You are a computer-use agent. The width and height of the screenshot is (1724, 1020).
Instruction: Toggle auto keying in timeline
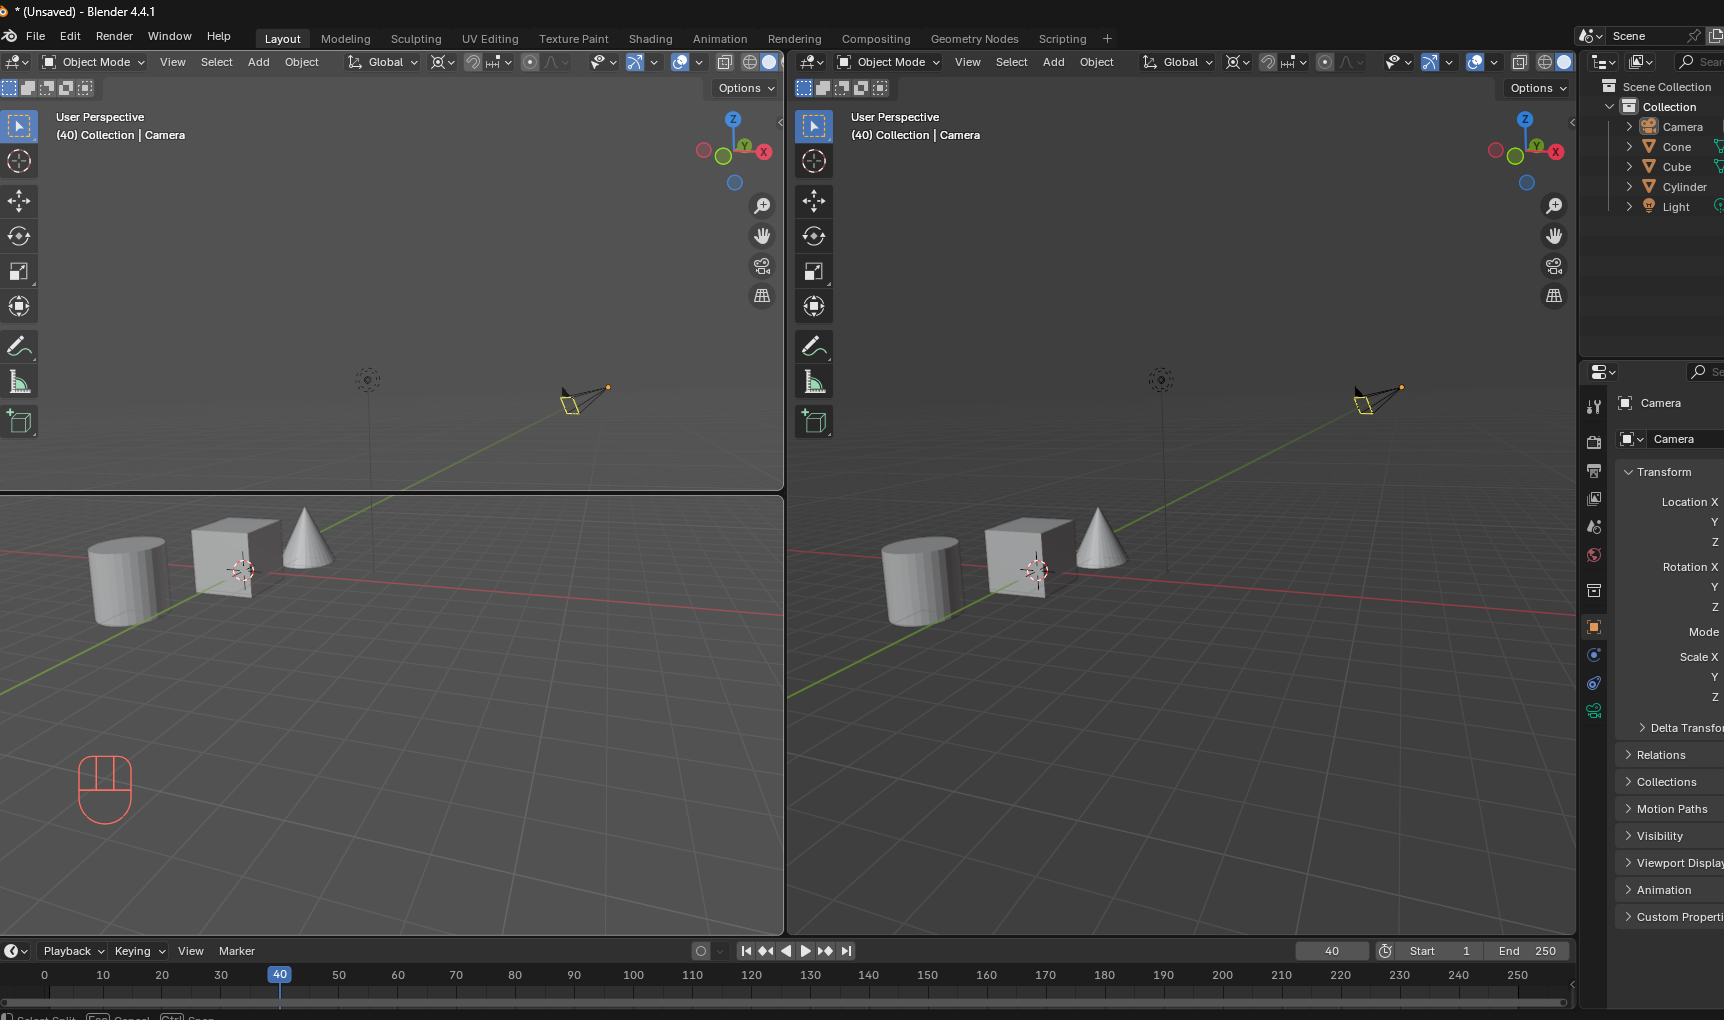(x=701, y=951)
